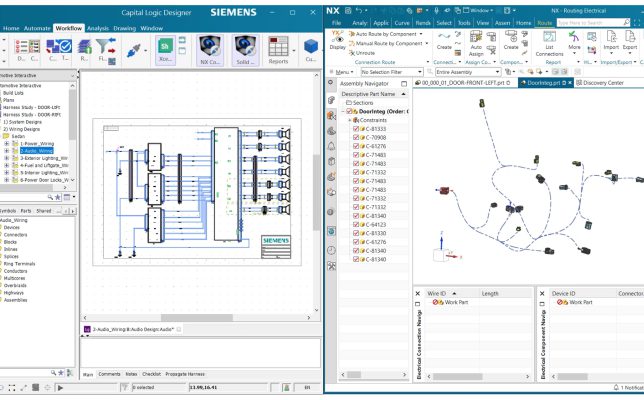The image size is (644, 400).
Task: Expand Auto Route by Component dropdown arrow
Action: 421,34
